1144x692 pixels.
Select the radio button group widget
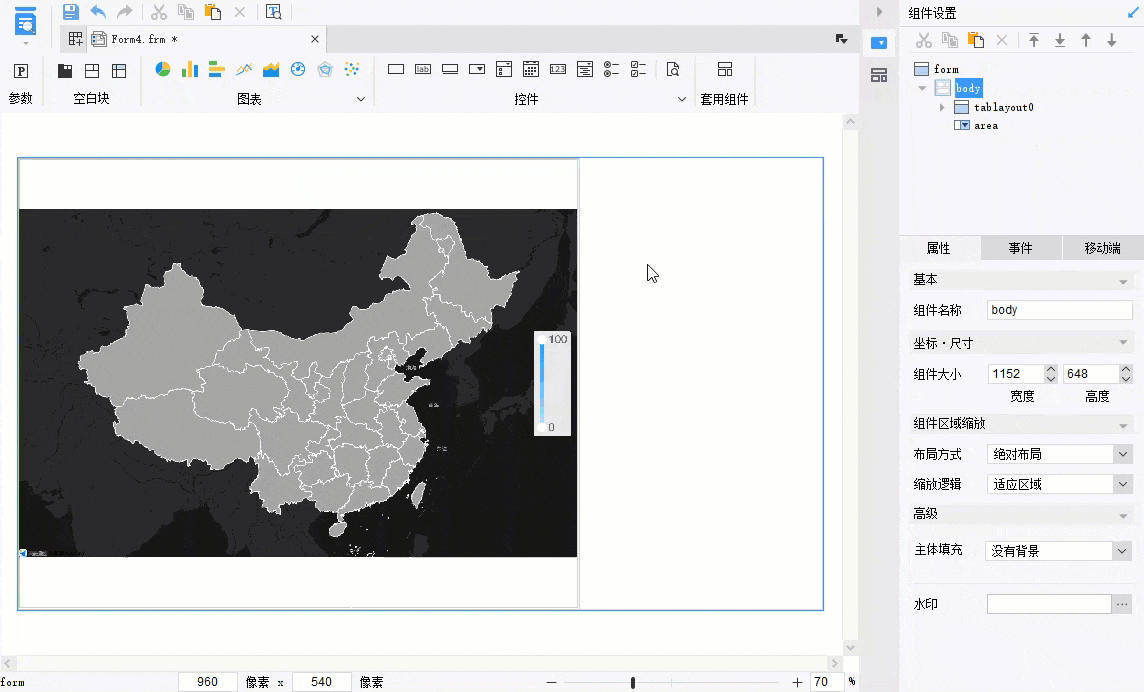pos(612,69)
